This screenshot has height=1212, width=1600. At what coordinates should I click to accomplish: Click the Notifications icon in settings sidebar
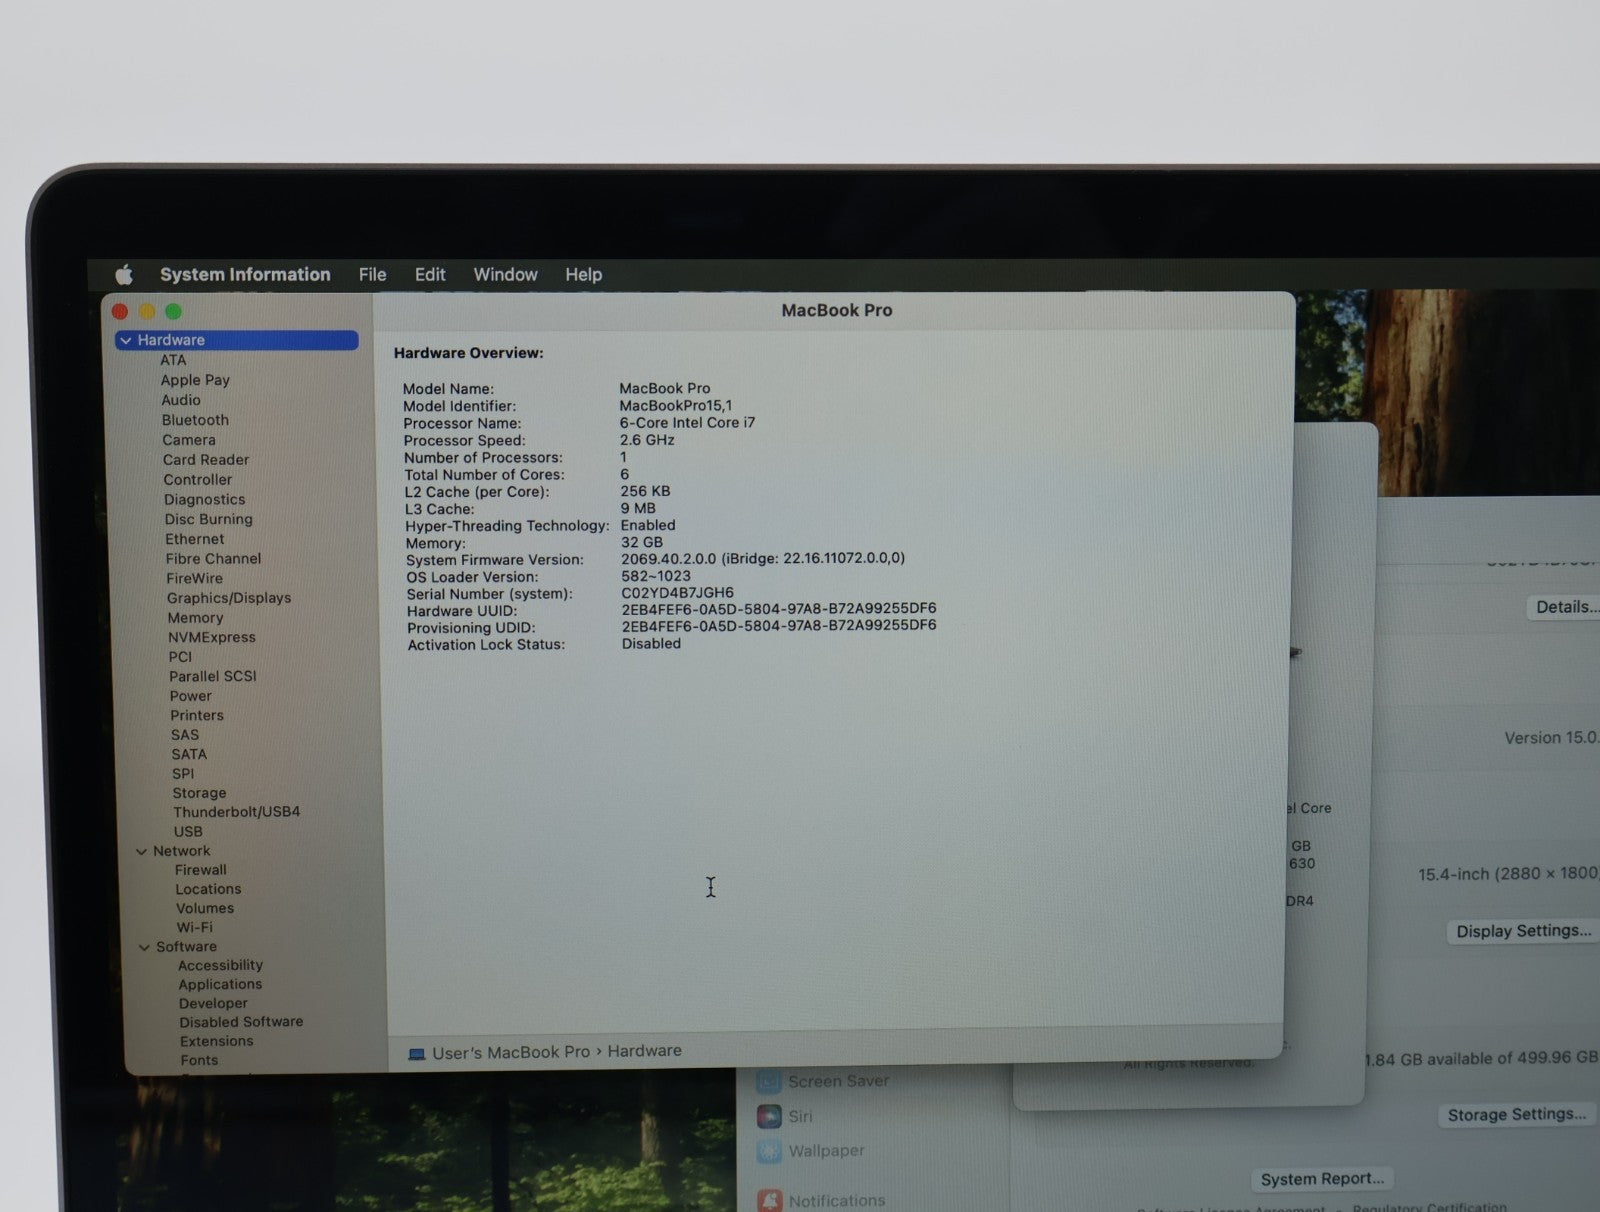coord(769,1200)
